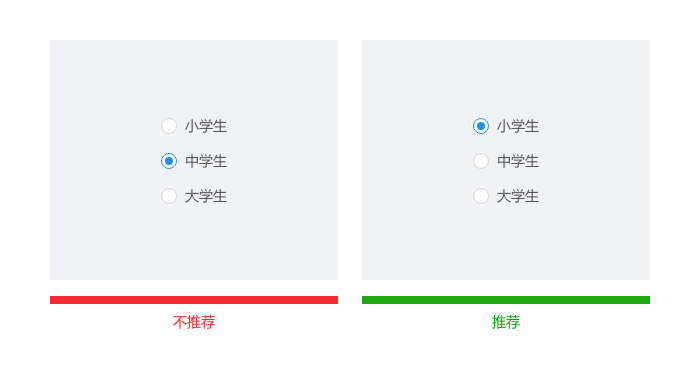Click empty gray area below 大学生 in right panel
This screenshot has height=371, width=700.
506,243
